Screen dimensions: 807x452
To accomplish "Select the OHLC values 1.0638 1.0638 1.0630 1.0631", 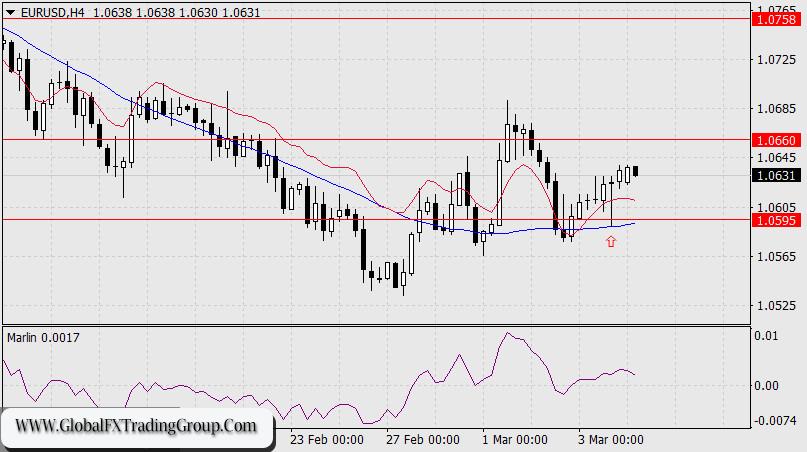I will (x=177, y=12).
